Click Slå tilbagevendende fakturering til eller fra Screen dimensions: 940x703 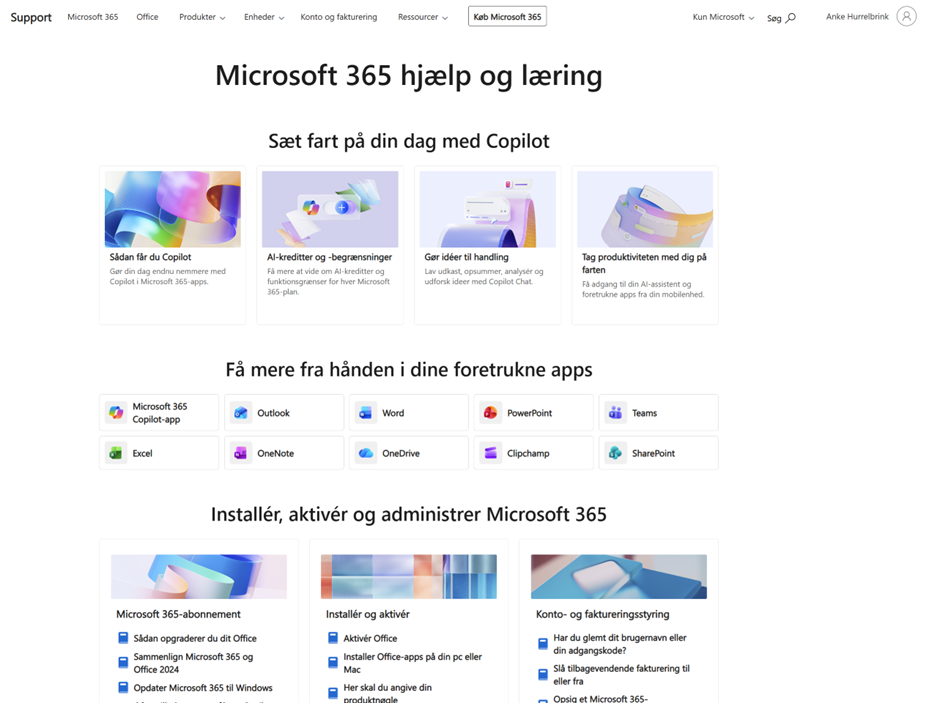pos(621,675)
